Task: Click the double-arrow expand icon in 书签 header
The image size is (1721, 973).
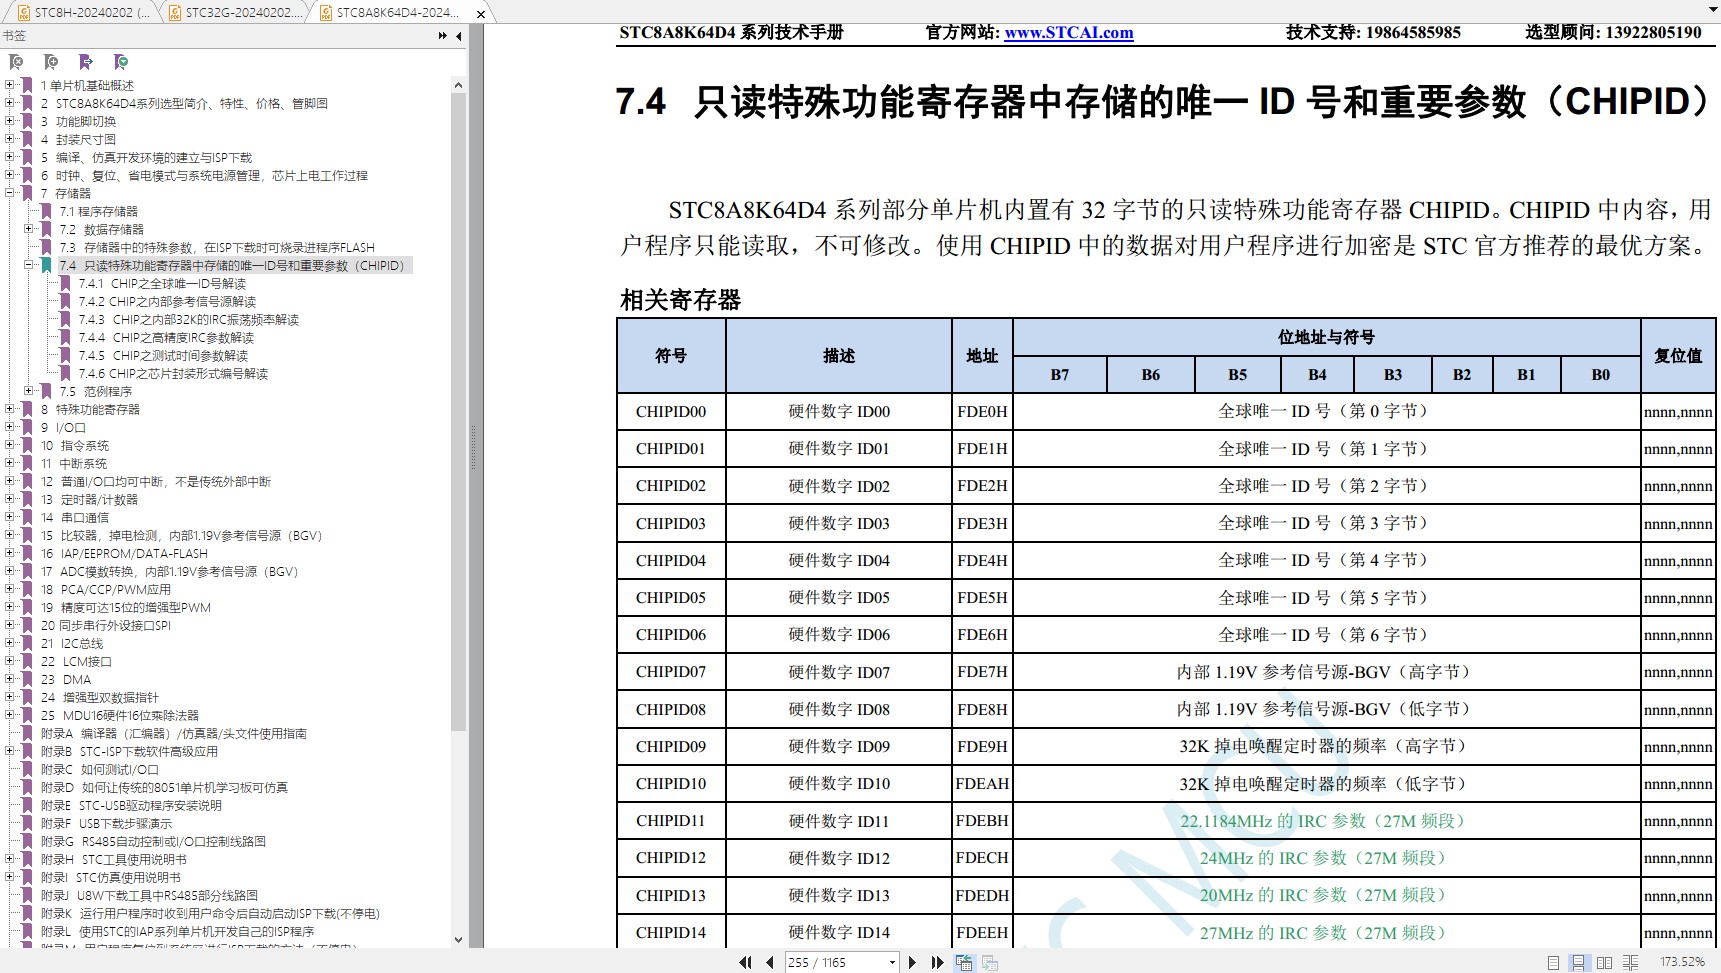Action: click(x=443, y=36)
